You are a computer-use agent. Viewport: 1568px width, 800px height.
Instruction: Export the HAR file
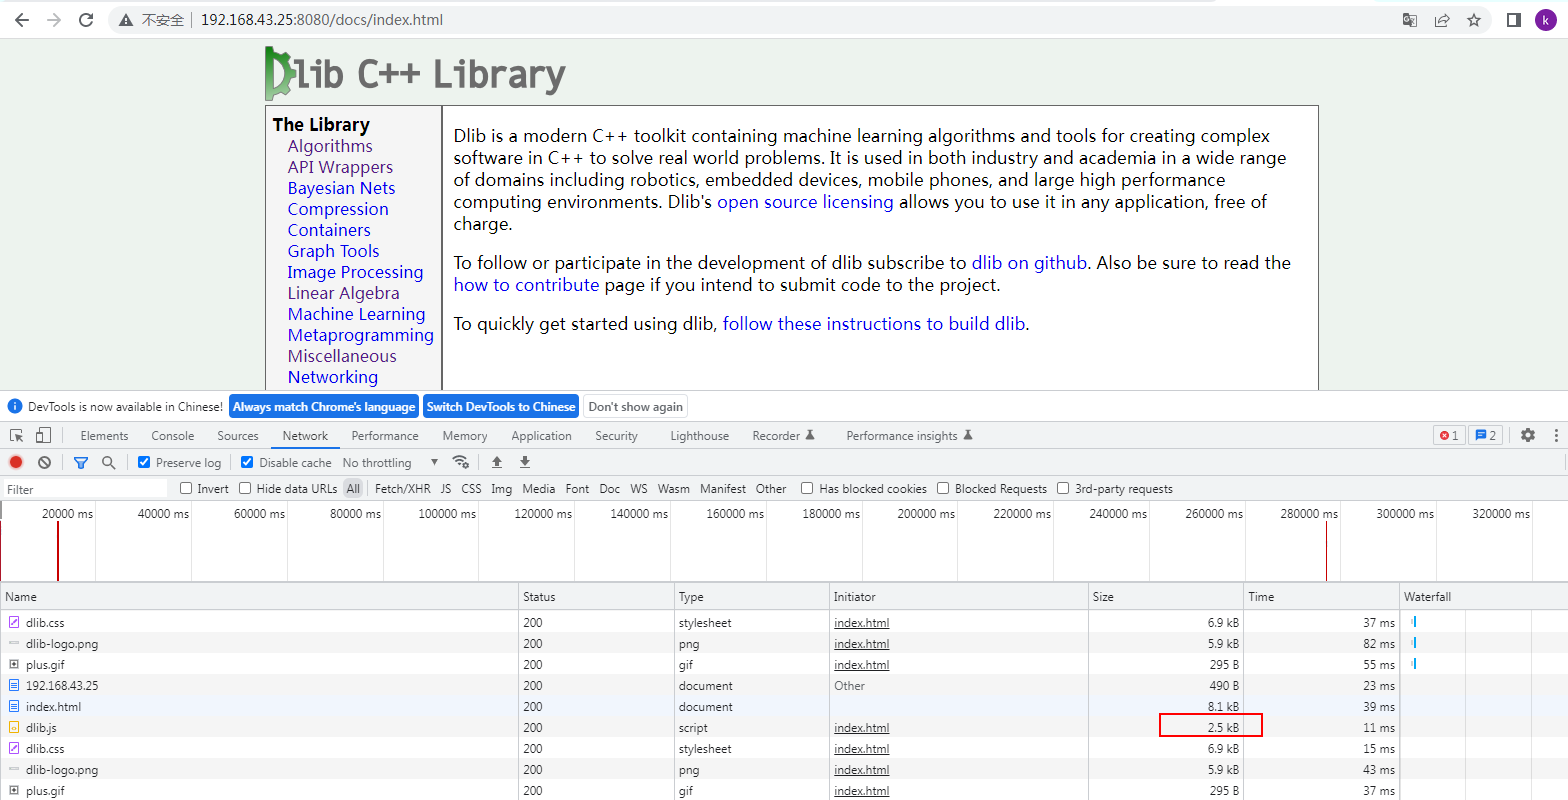pos(525,462)
